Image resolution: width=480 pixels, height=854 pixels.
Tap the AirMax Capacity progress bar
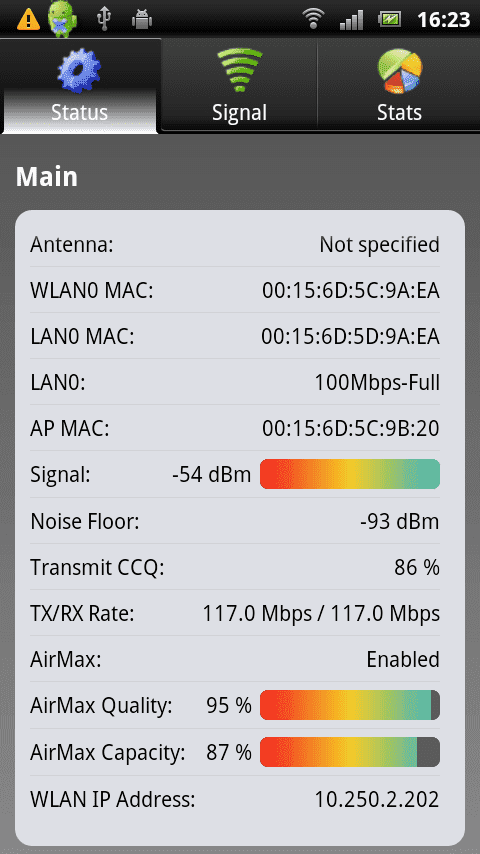pos(350,752)
